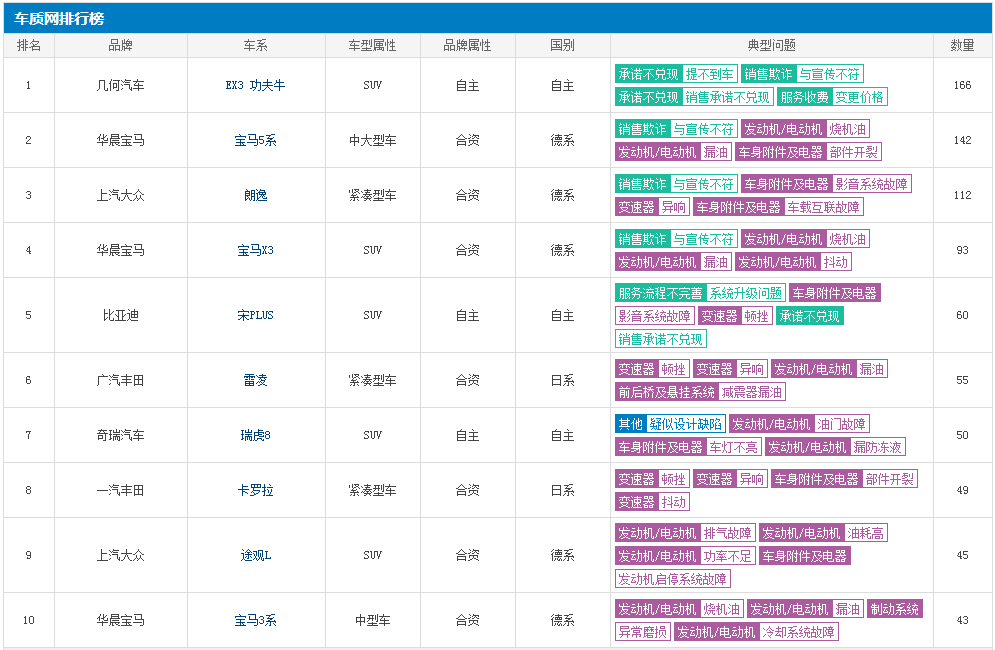Screen dimensions: 995x650
Task: Click the 中大型车 vehicle type cell
Action: (x=372, y=140)
